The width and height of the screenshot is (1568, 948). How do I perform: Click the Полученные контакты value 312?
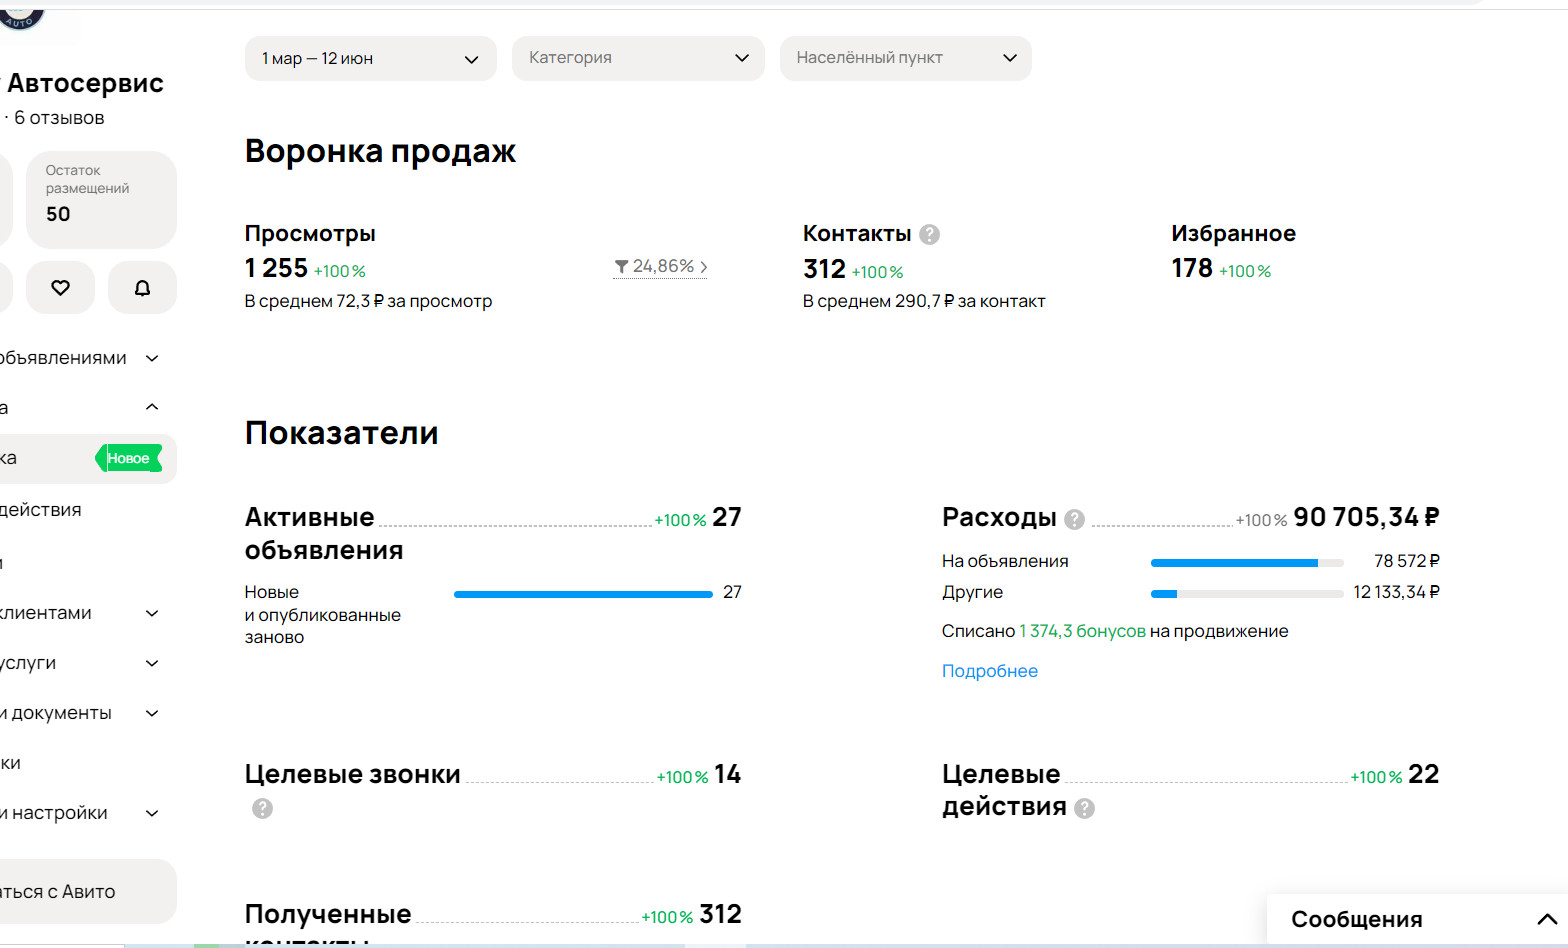click(x=720, y=914)
